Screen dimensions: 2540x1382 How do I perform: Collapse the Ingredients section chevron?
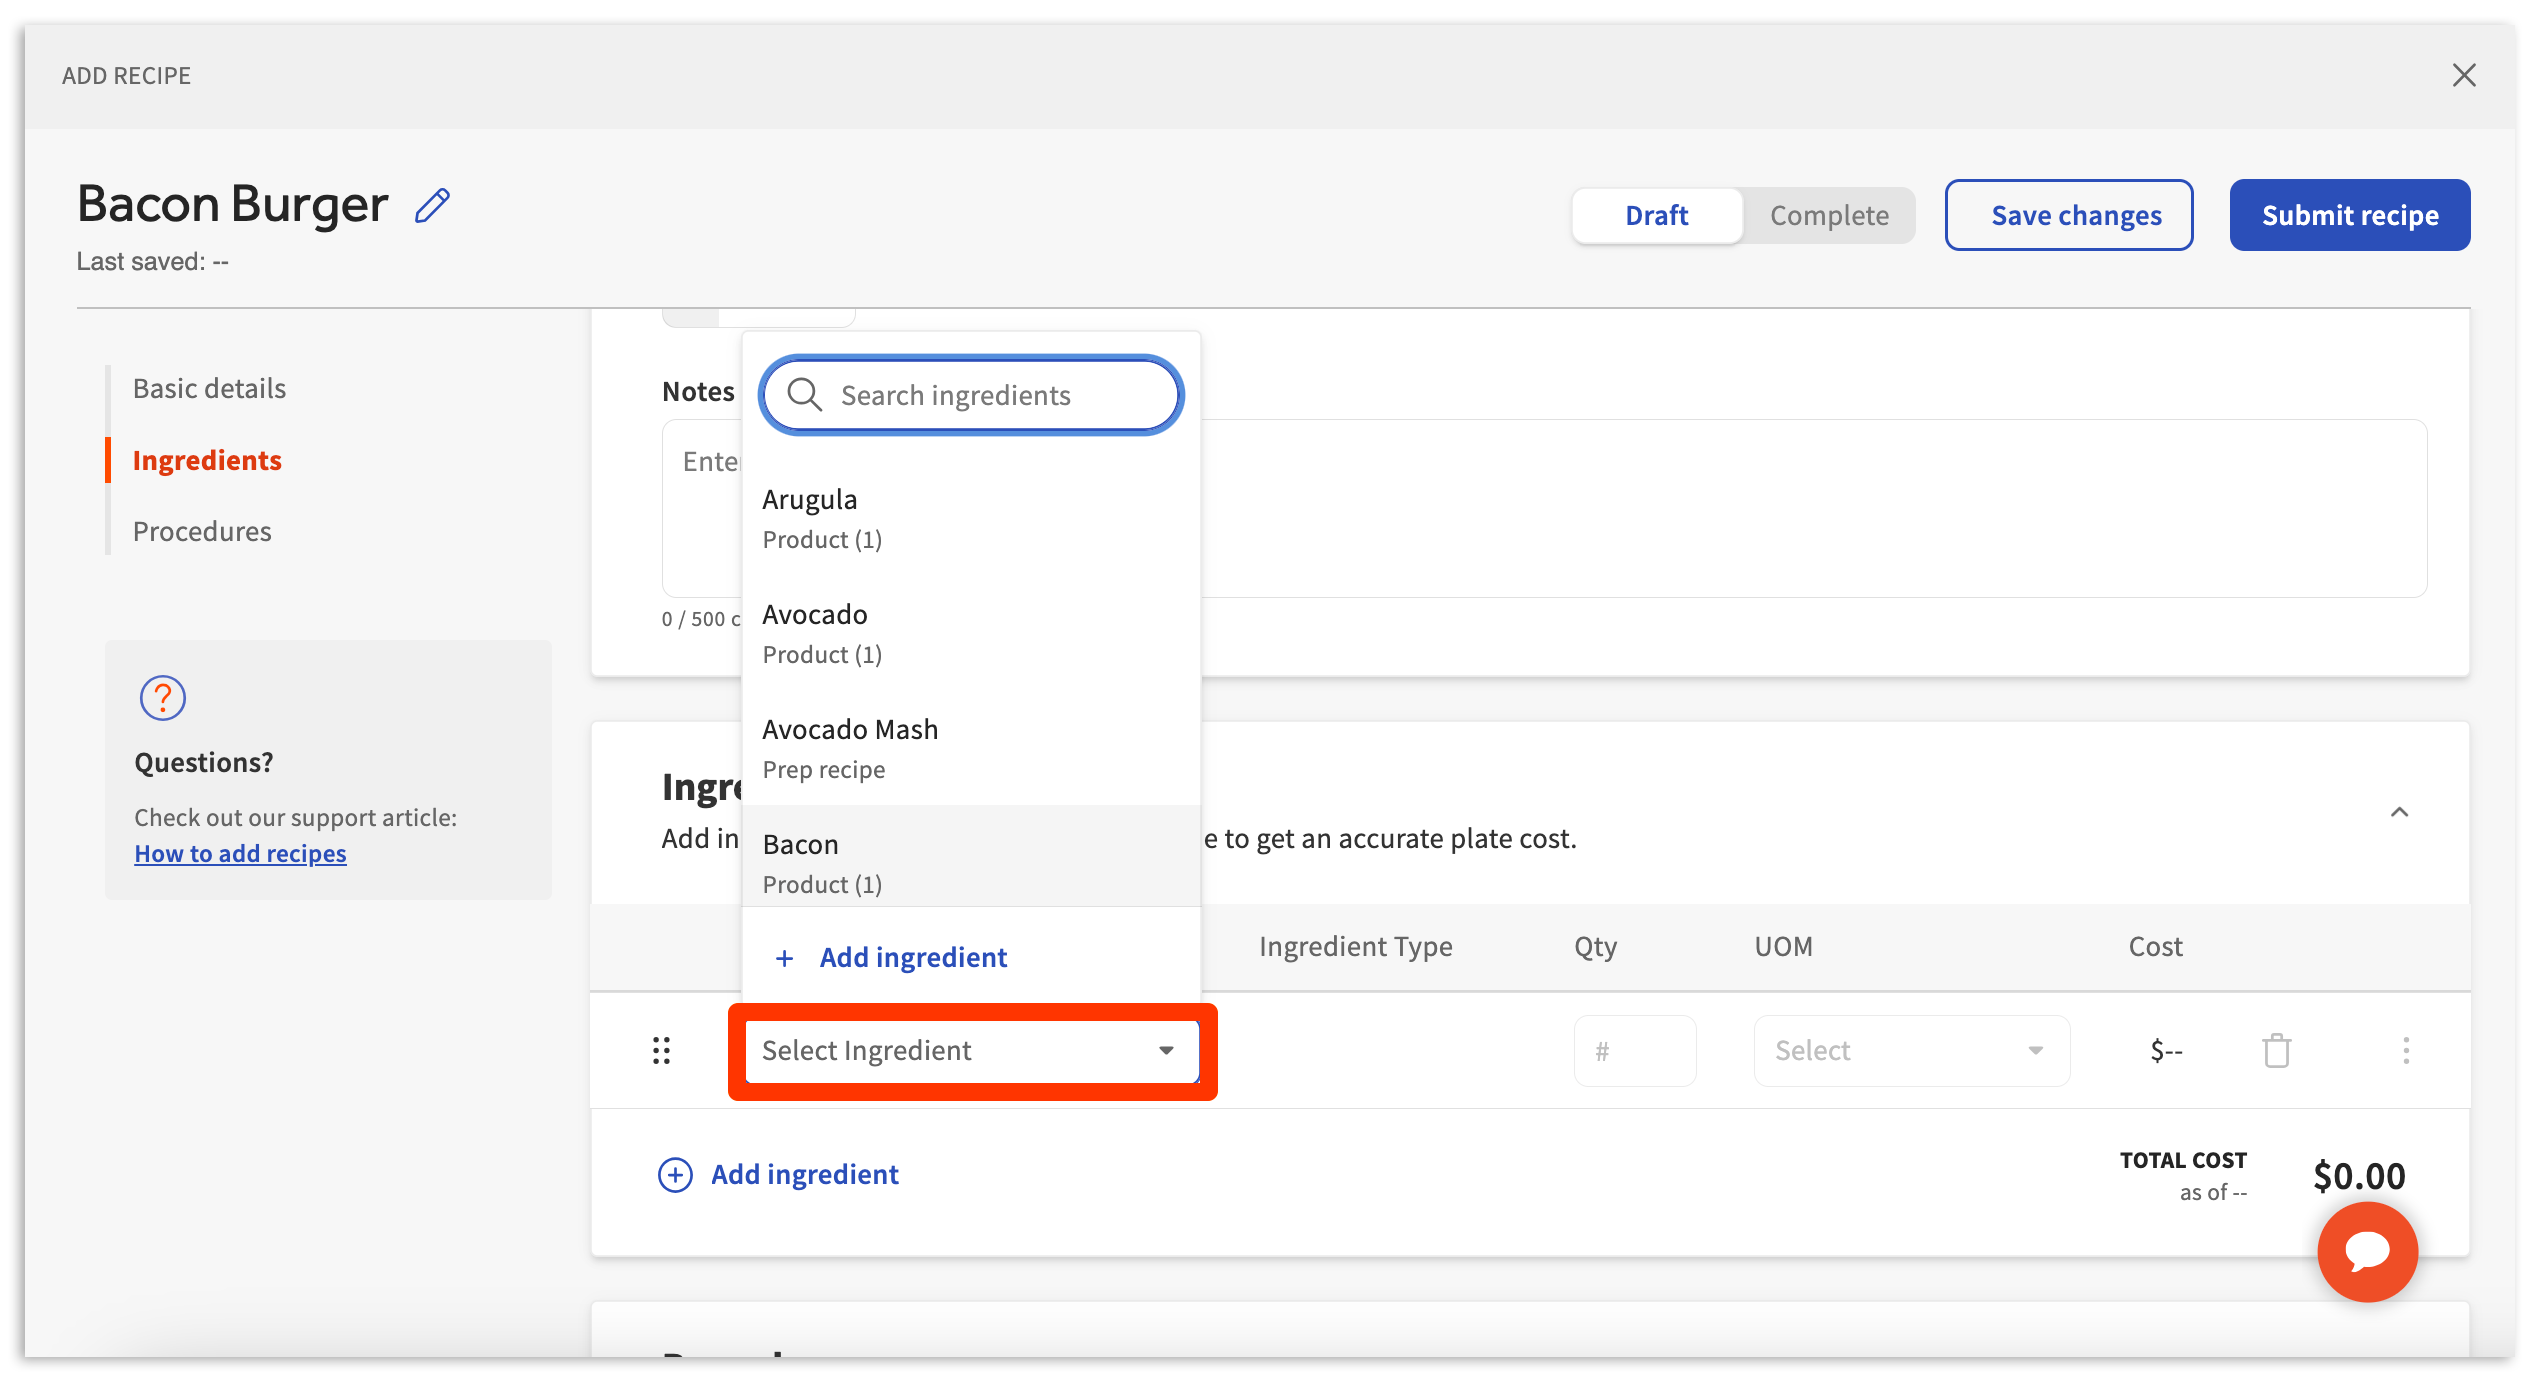coord(2398,812)
